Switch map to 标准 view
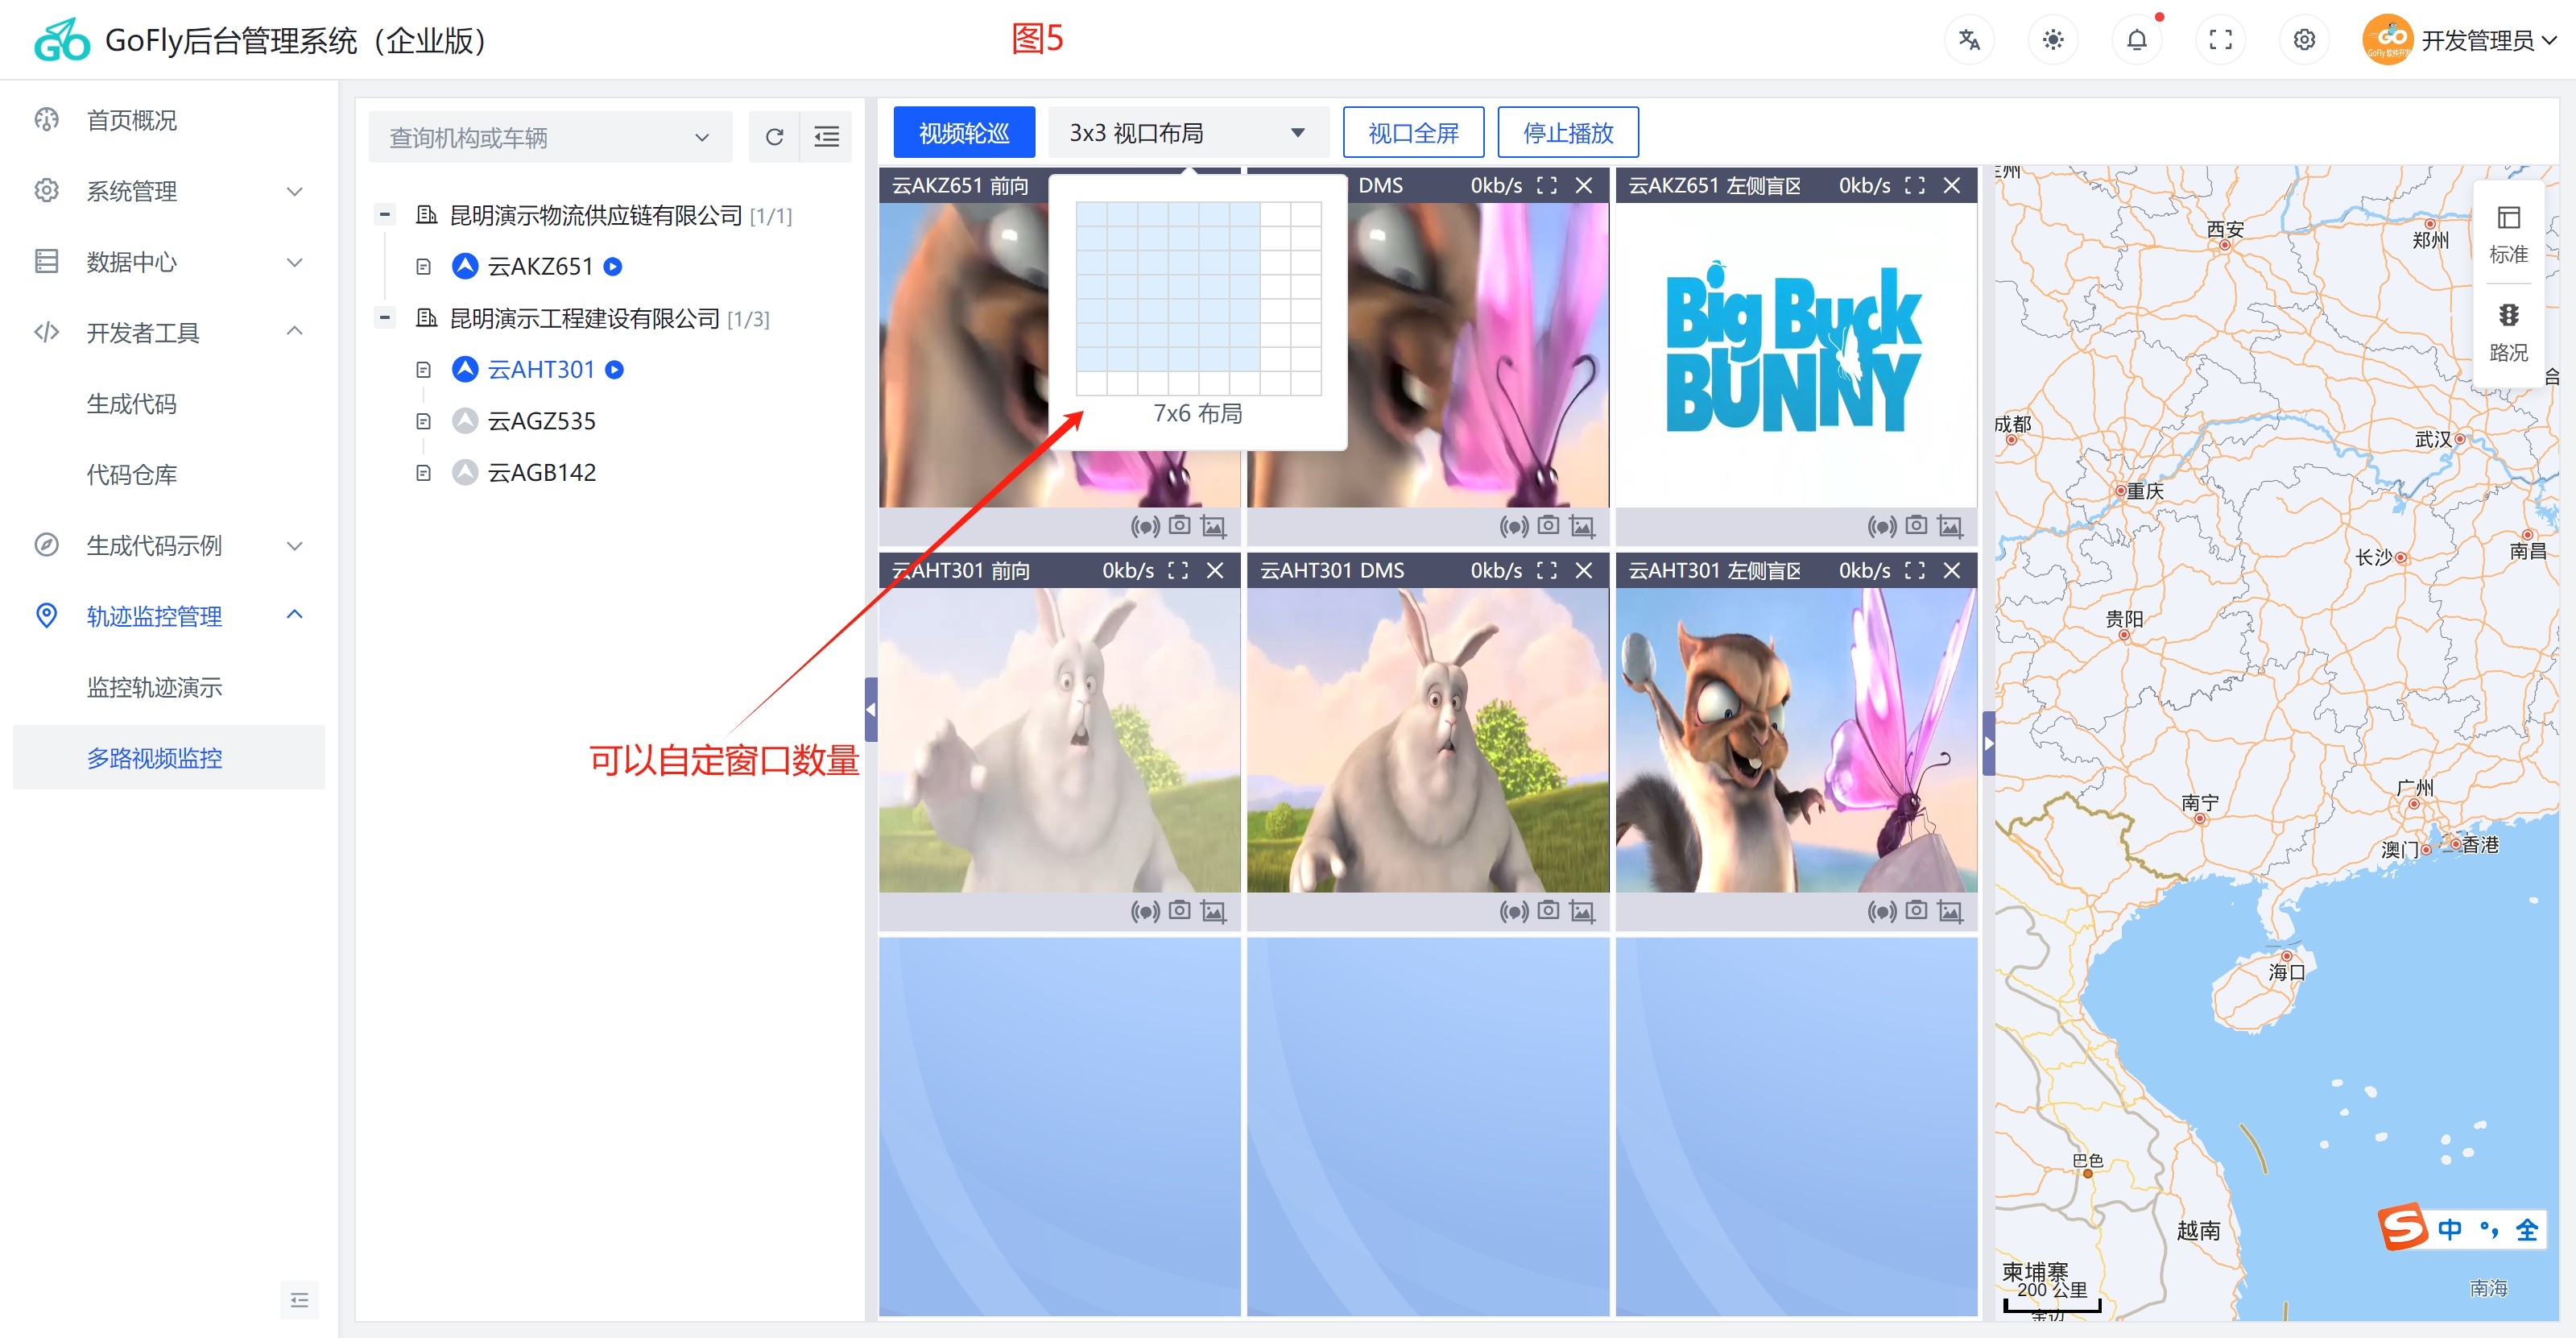The image size is (2576, 1338). (x=2508, y=235)
